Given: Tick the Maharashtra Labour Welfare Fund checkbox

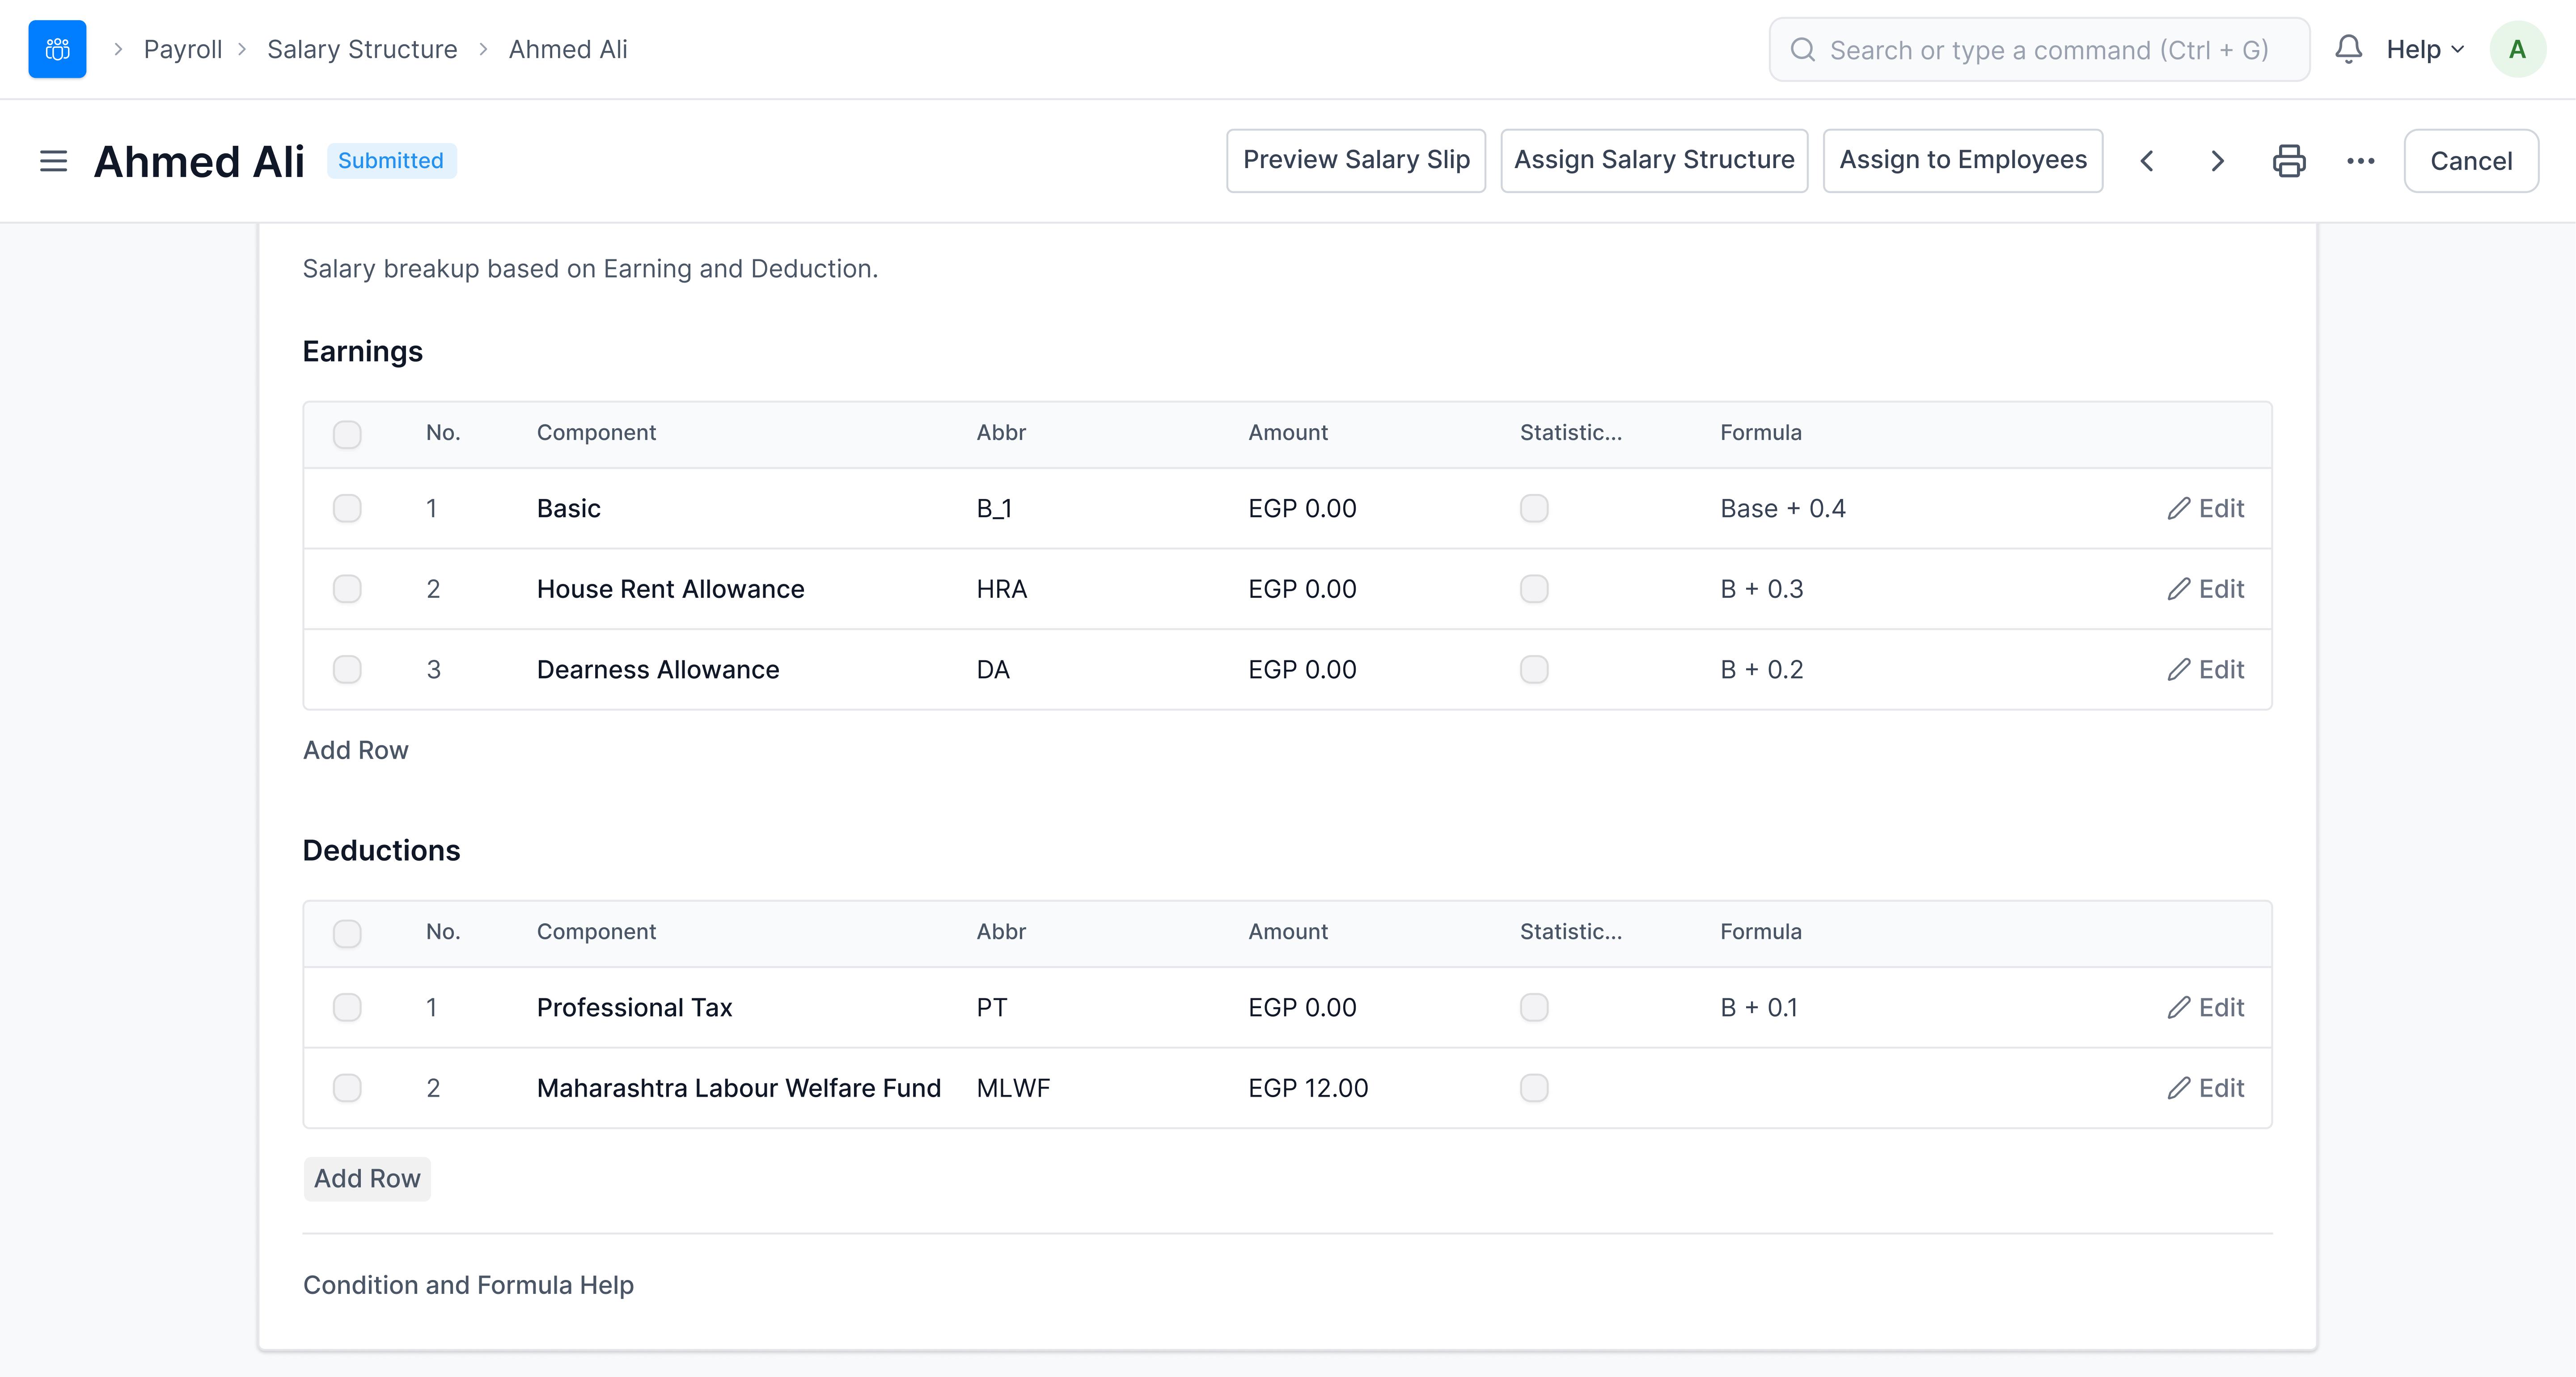Looking at the screenshot, I should (x=347, y=1088).
